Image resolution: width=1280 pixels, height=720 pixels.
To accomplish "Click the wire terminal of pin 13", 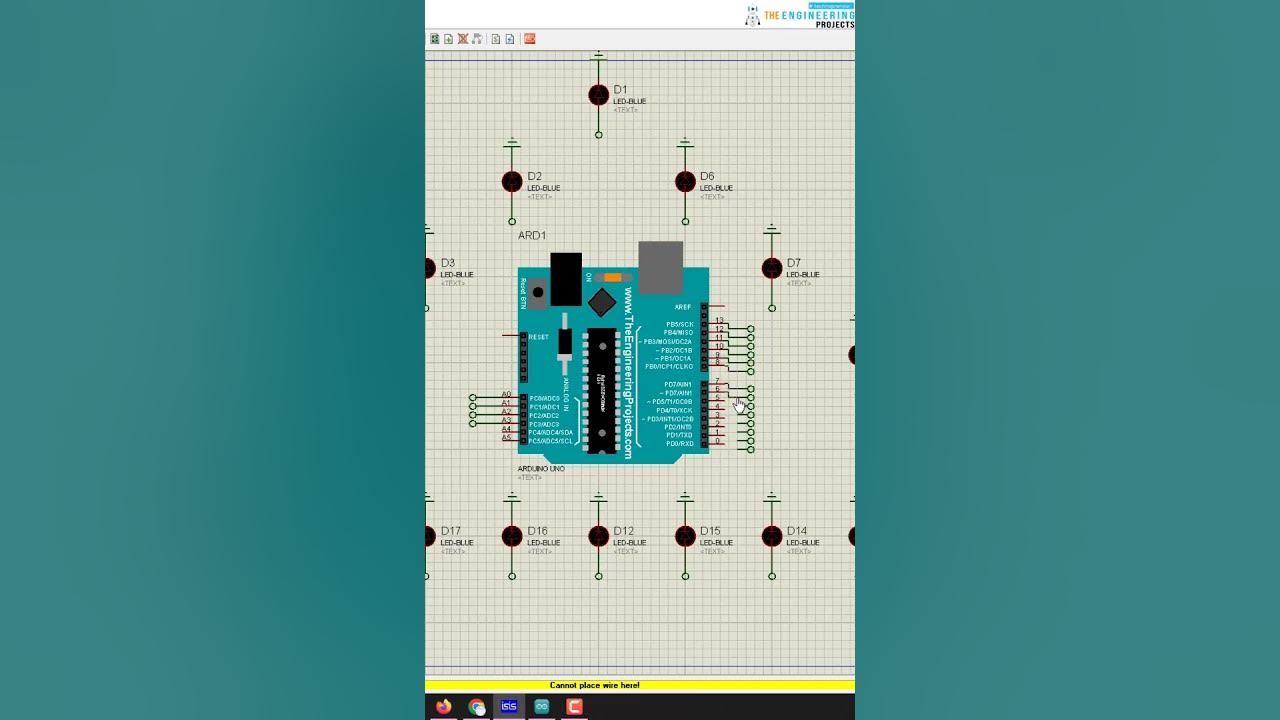I will pos(750,328).
